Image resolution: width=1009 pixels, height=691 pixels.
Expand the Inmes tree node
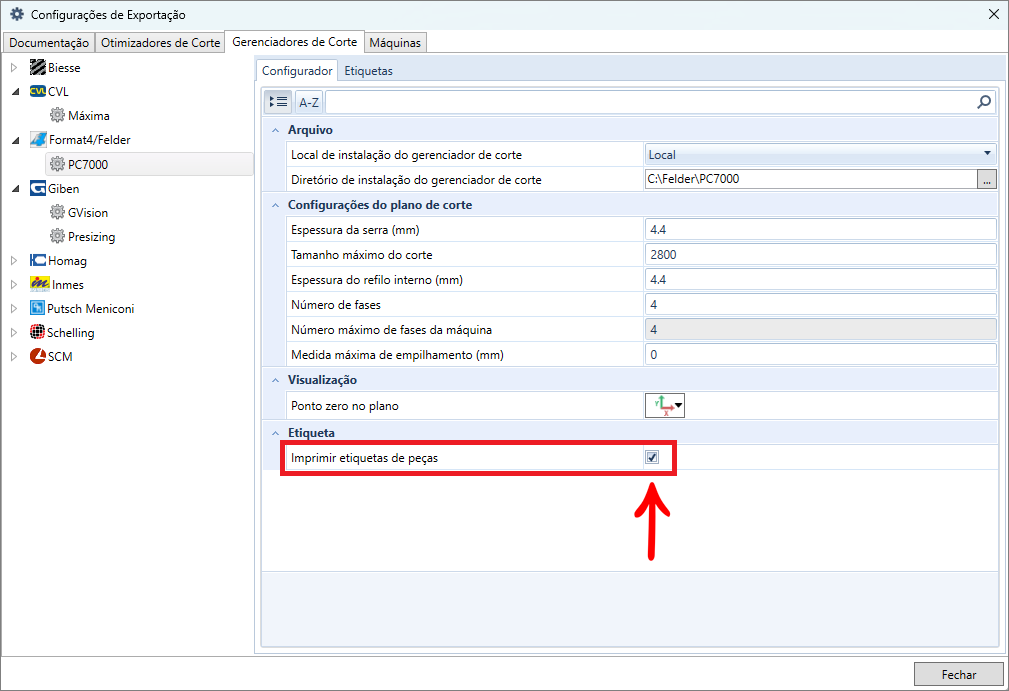click(x=14, y=284)
